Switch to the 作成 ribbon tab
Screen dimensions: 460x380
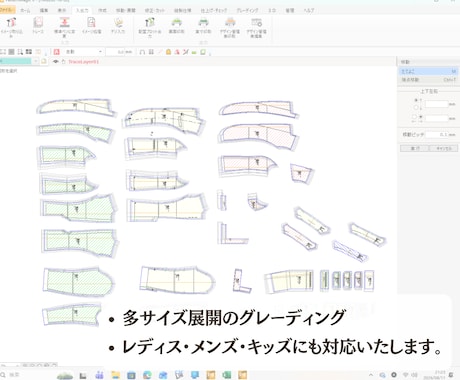(102, 10)
